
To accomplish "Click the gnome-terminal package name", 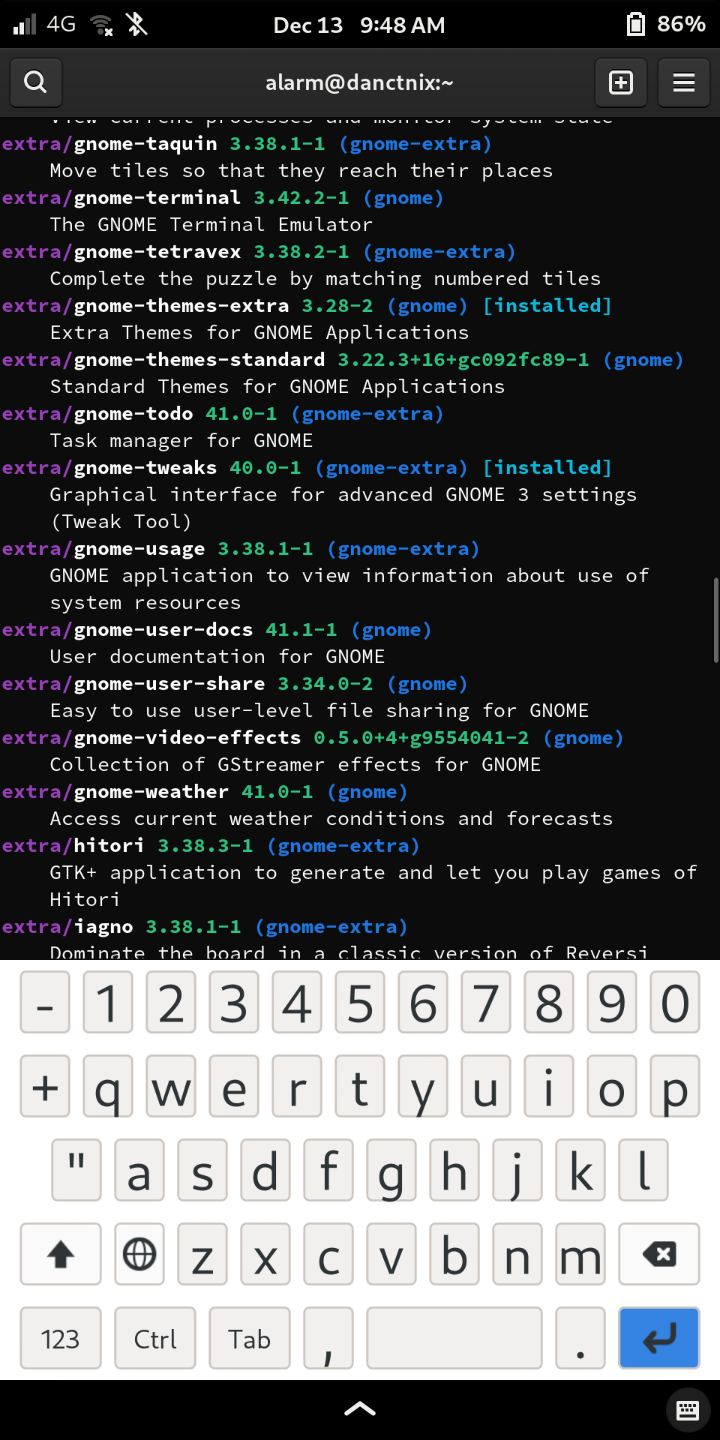I will pos(158,198).
